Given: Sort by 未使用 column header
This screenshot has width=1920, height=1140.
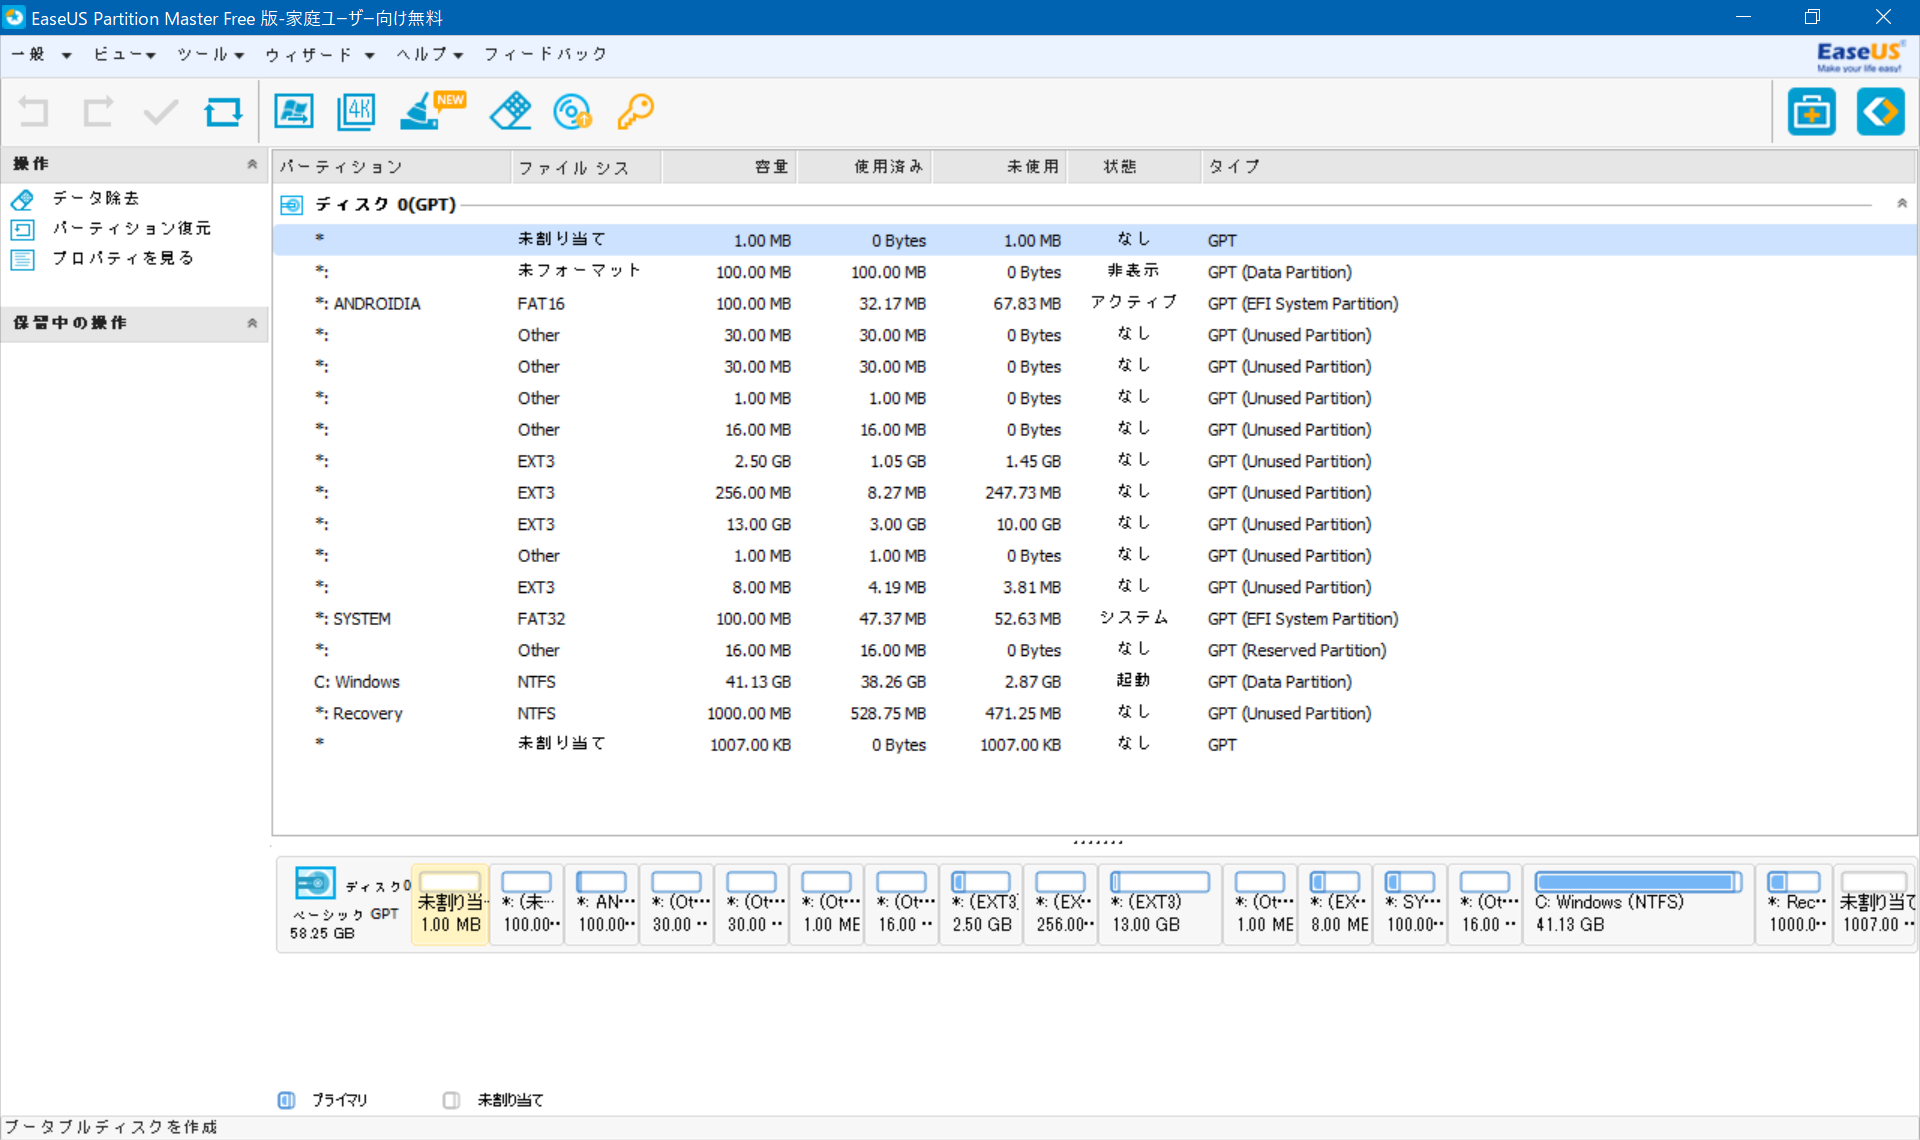Looking at the screenshot, I should [x=999, y=167].
